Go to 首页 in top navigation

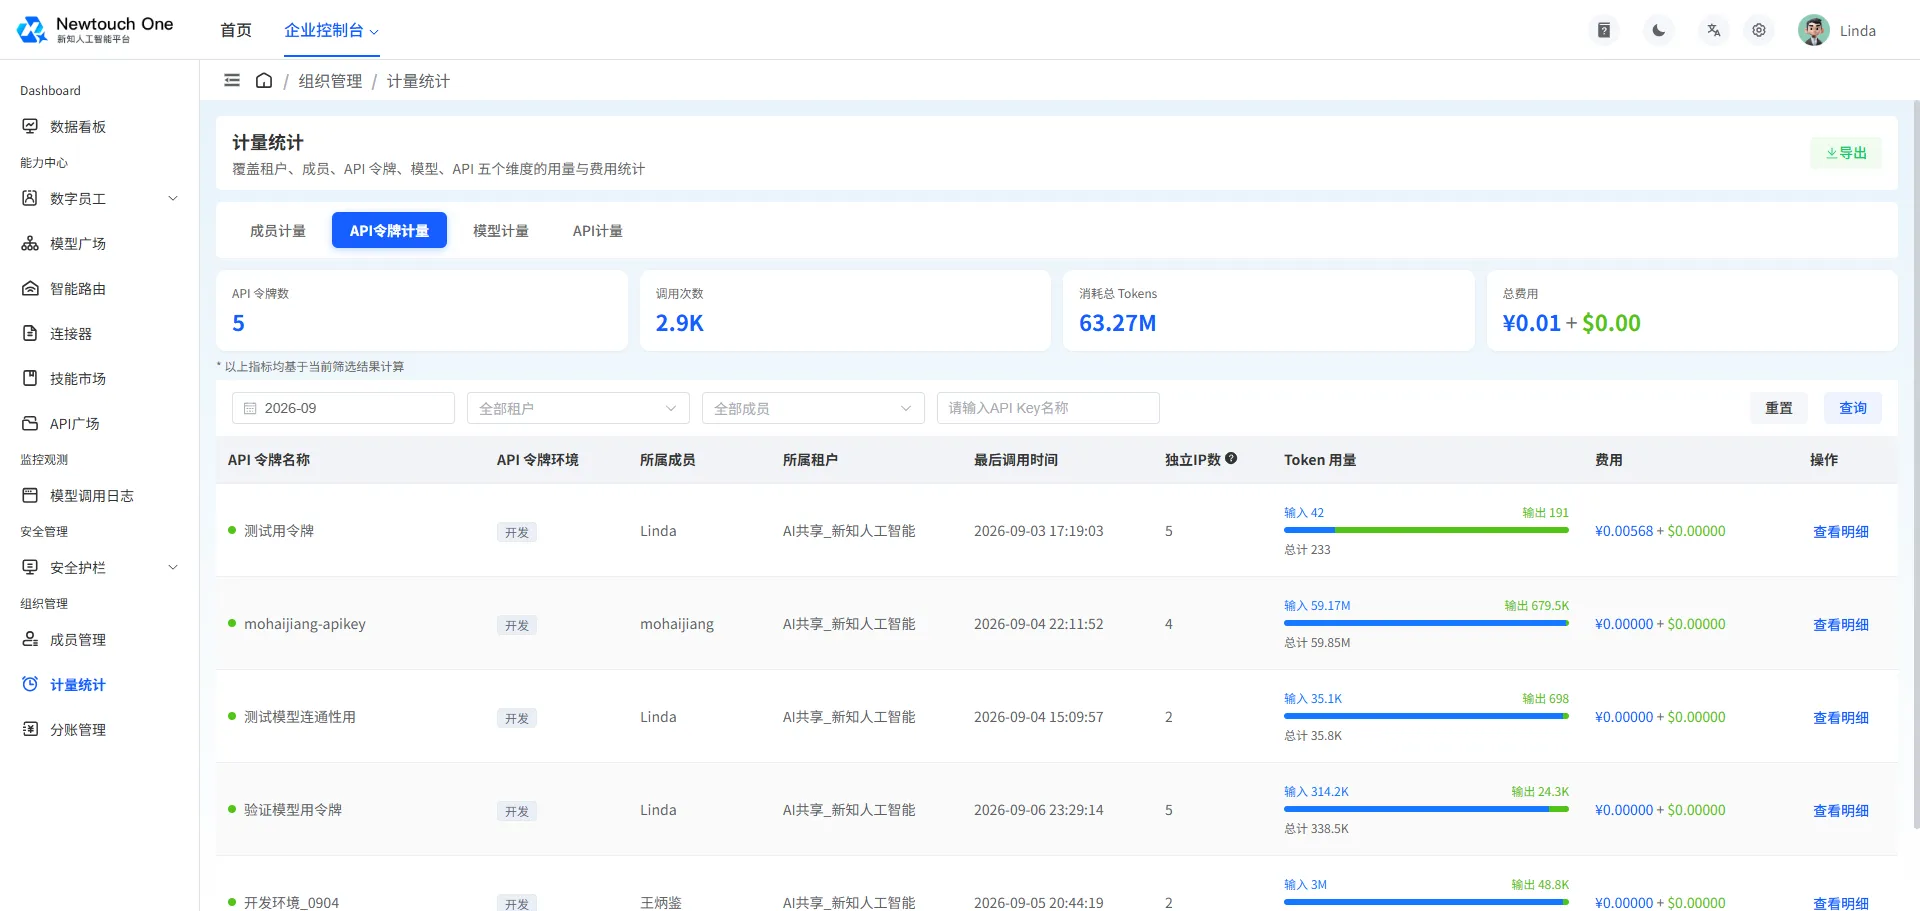(x=236, y=30)
